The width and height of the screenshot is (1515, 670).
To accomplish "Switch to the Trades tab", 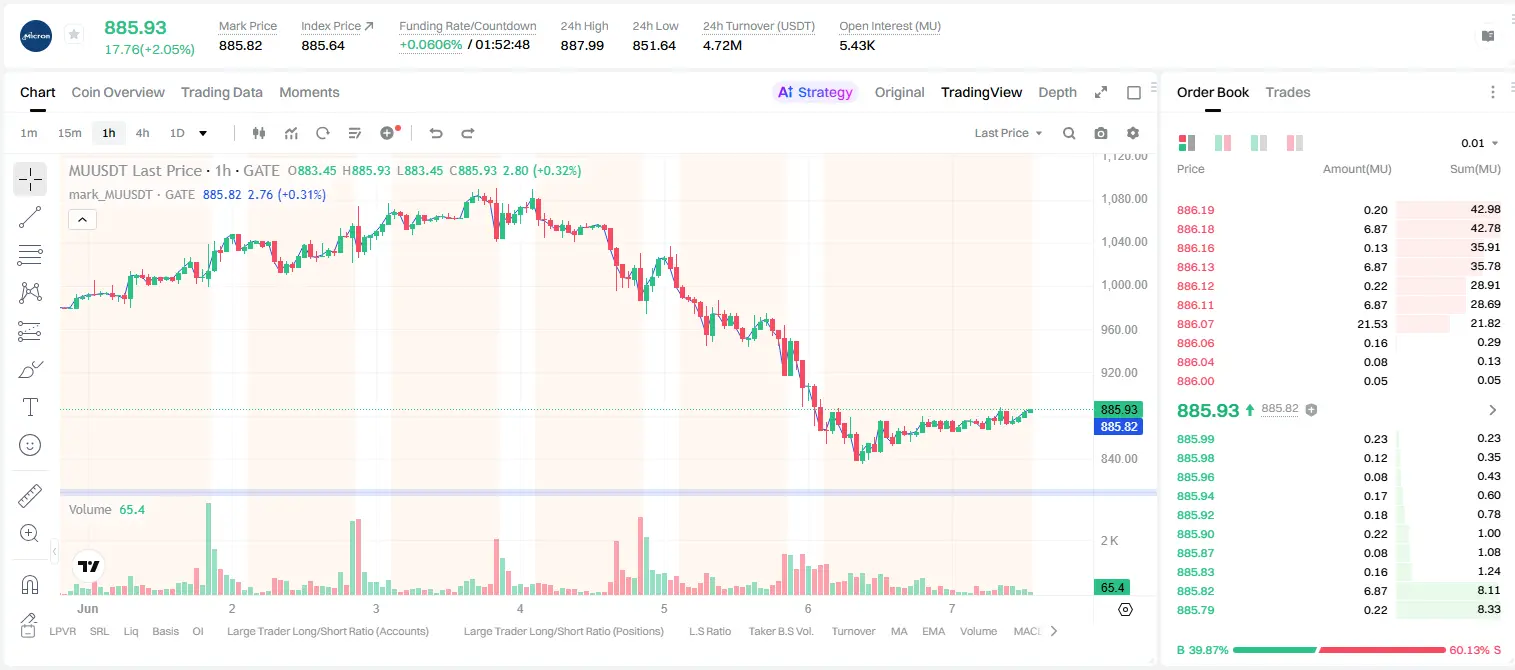I will 1287,92.
